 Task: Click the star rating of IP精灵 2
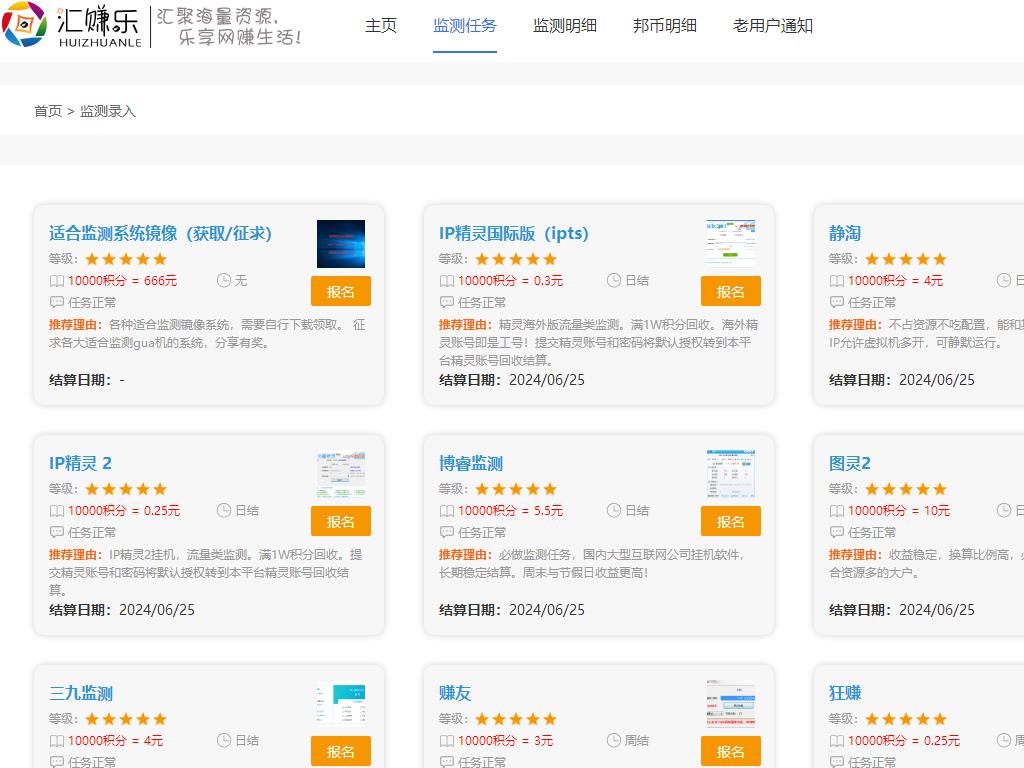(x=126, y=489)
